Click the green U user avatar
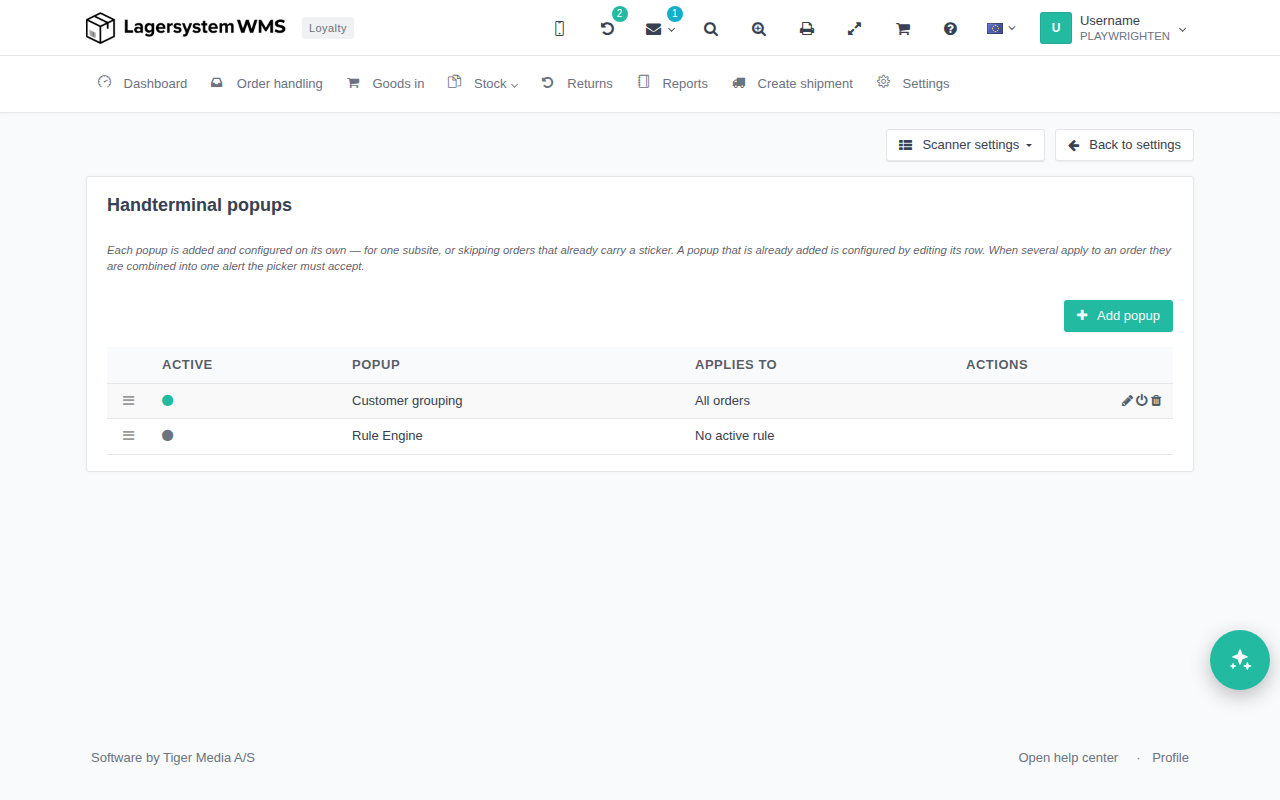This screenshot has height=800, width=1280. [1056, 28]
